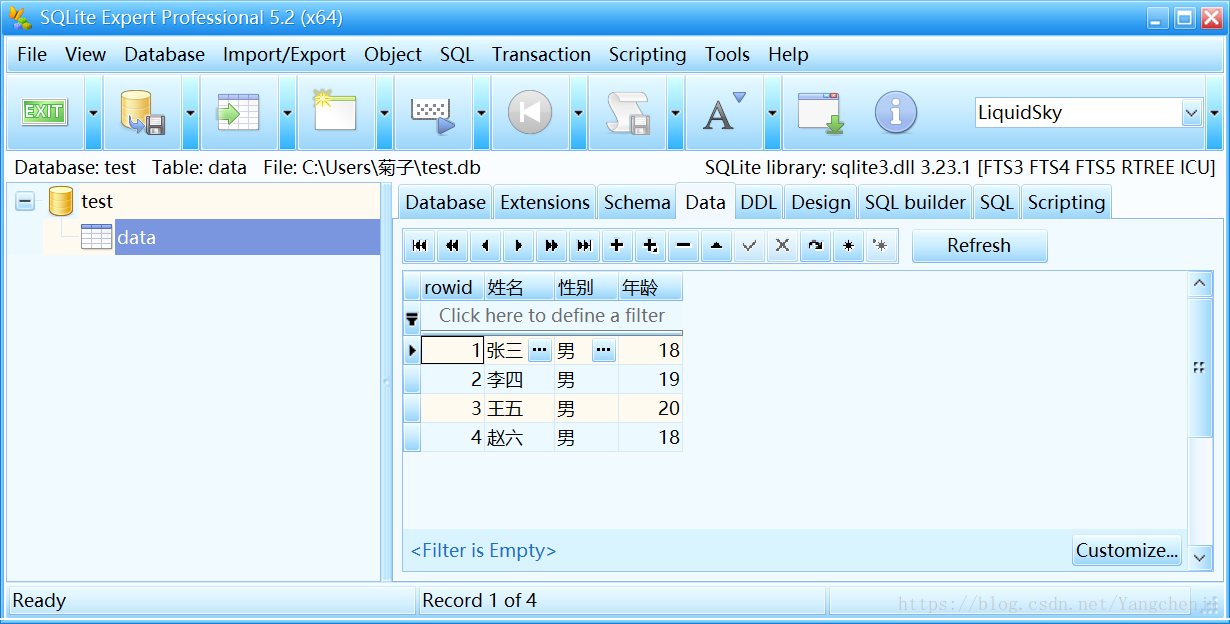
Task: Click the minus delete record button
Action: click(683, 245)
